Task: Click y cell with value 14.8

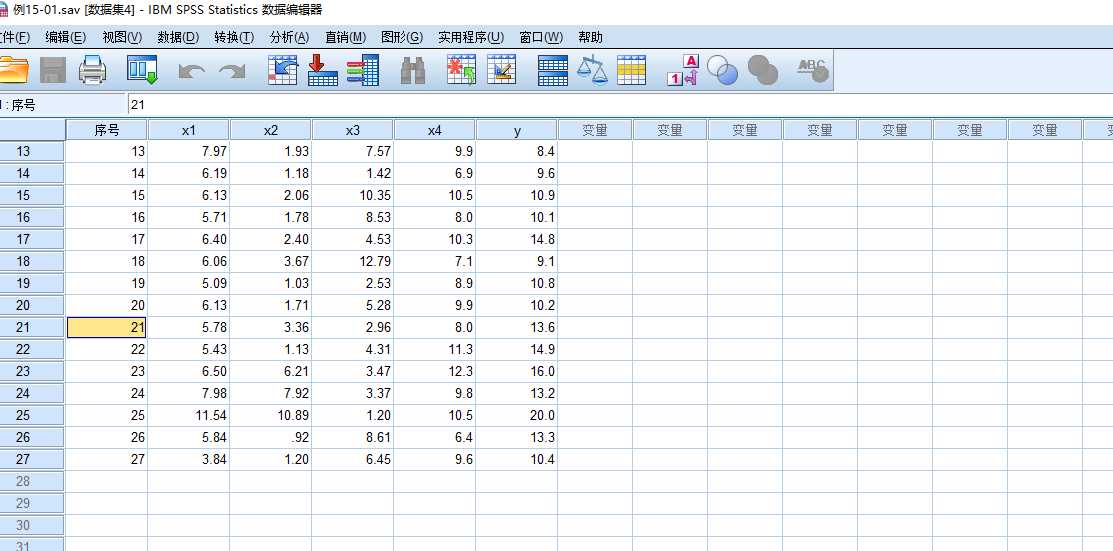Action: click(x=517, y=239)
